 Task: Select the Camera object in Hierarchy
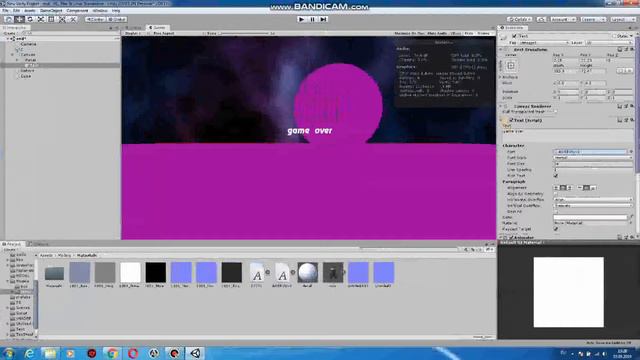coord(29,44)
